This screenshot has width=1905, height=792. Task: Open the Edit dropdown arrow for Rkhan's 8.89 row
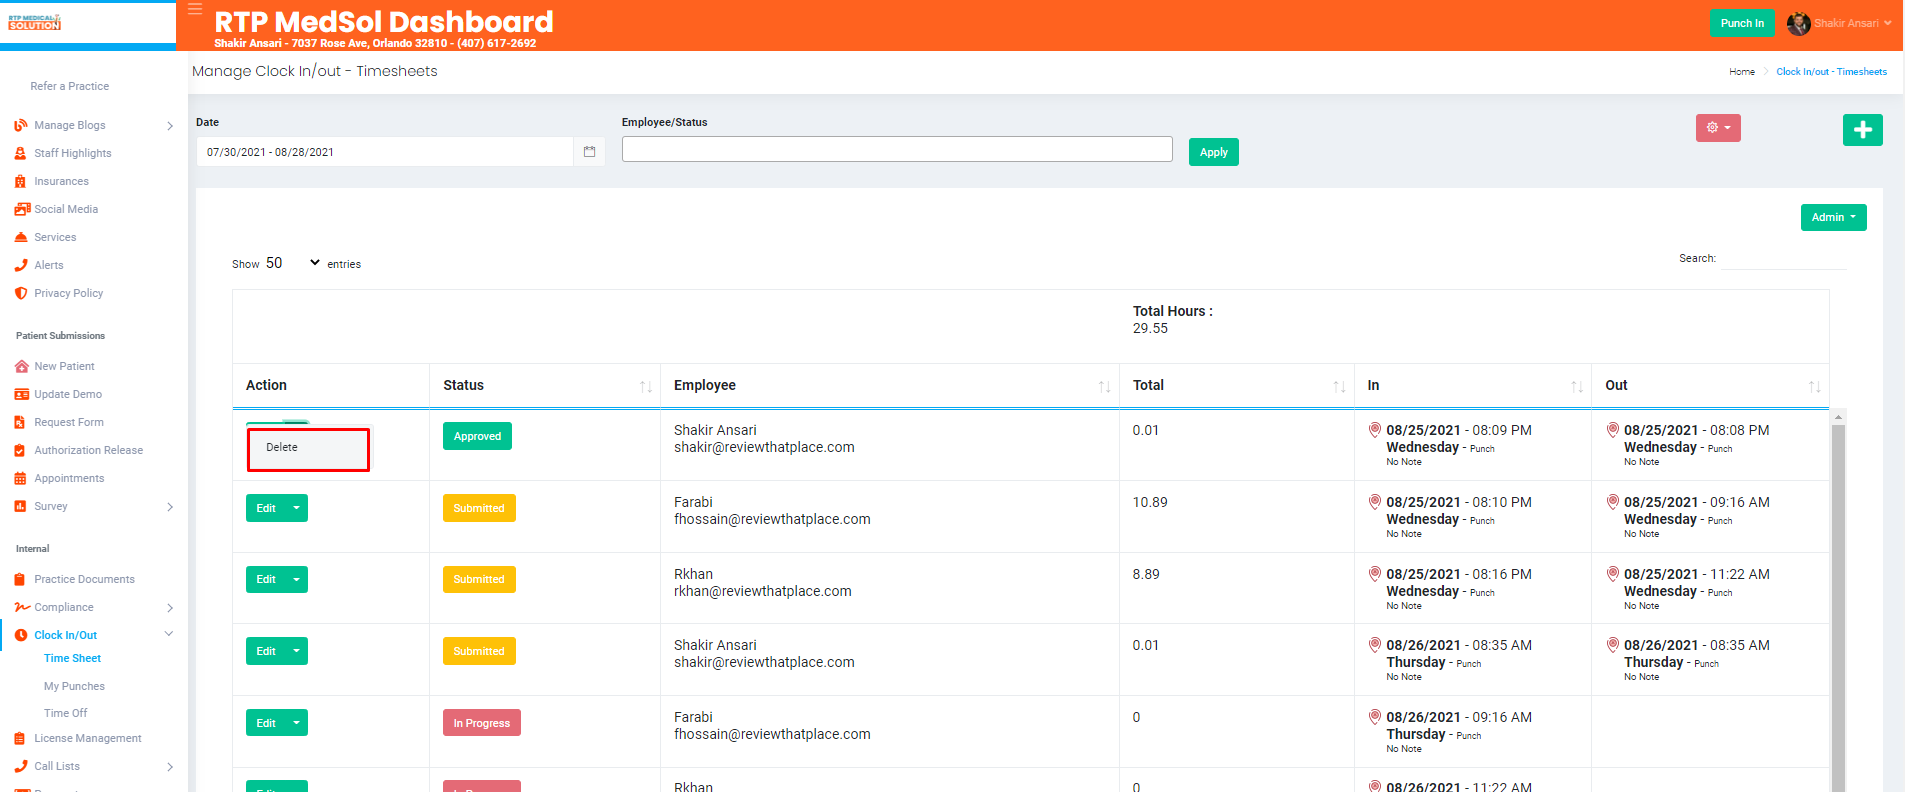click(296, 580)
